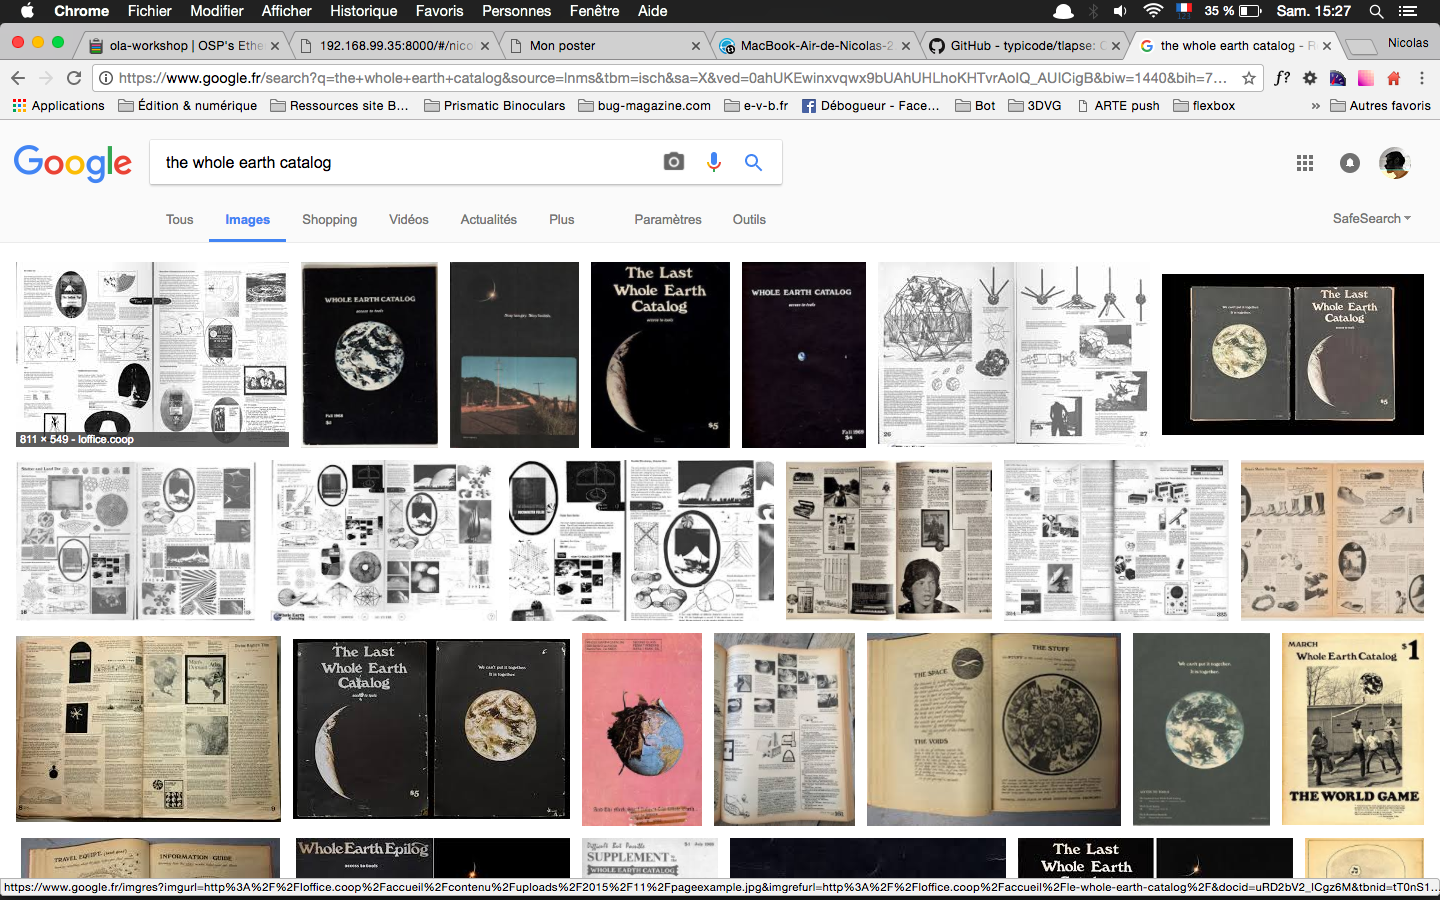Show hidden bookmarks with double chevron
Screen dimensions: 1440x900
1316,105
